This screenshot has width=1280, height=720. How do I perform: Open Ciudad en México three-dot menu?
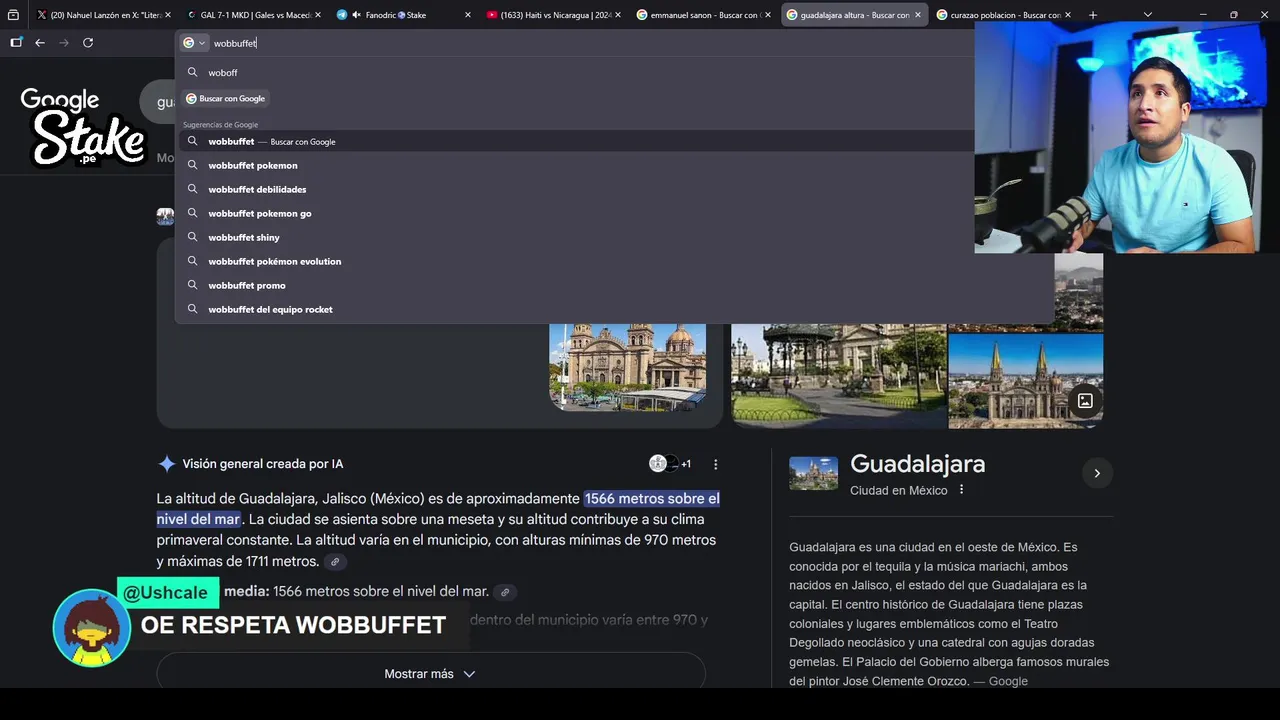point(961,490)
